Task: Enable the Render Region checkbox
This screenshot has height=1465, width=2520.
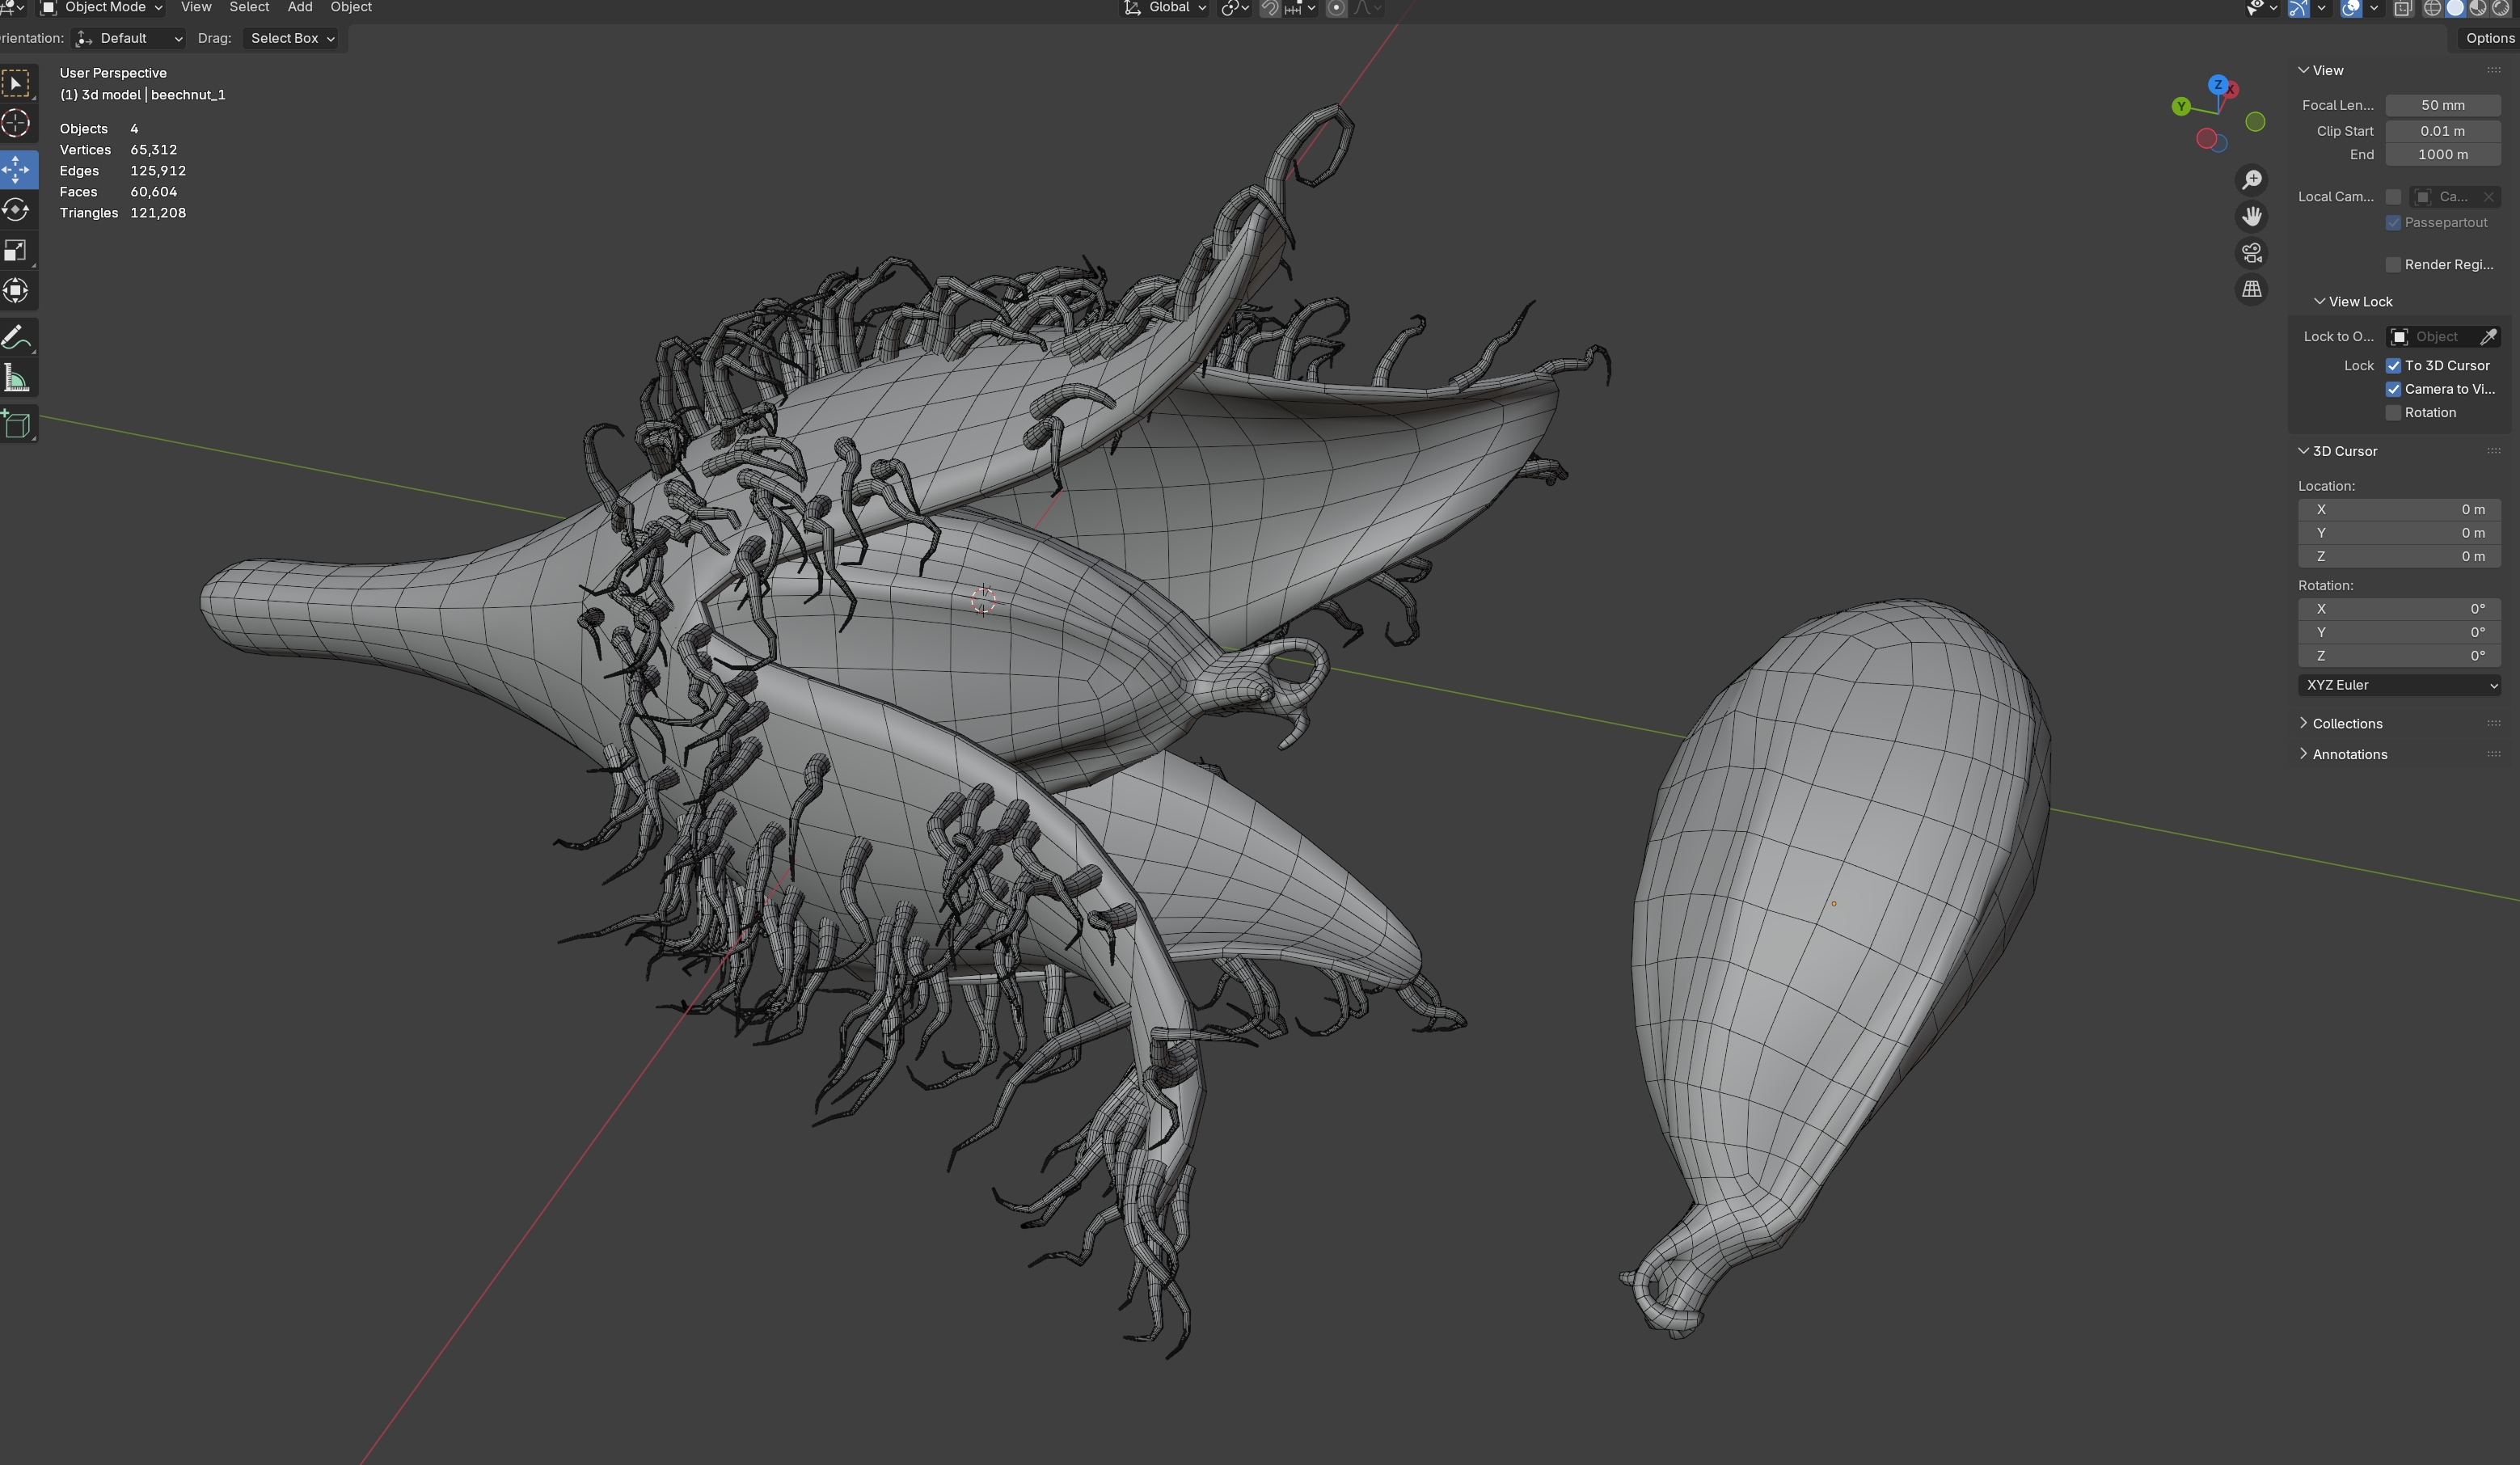Action: pyautogui.click(x=2393, y=265)
